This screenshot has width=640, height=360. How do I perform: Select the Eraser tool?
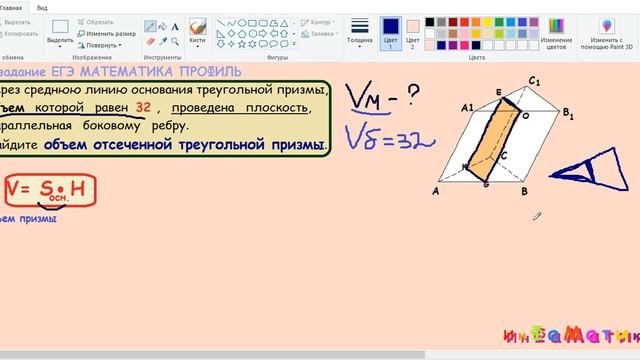coord(150,41)
